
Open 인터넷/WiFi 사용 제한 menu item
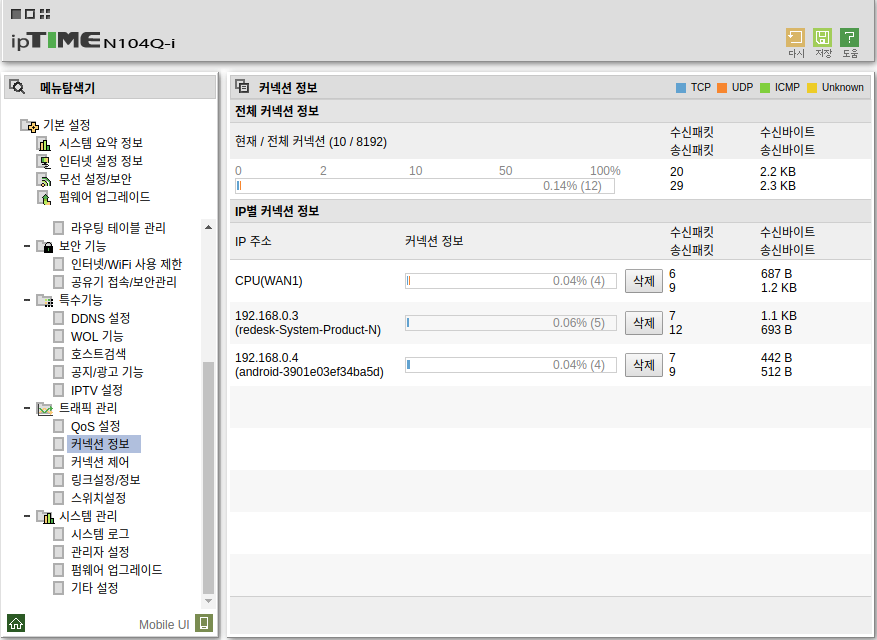(126, 264)
